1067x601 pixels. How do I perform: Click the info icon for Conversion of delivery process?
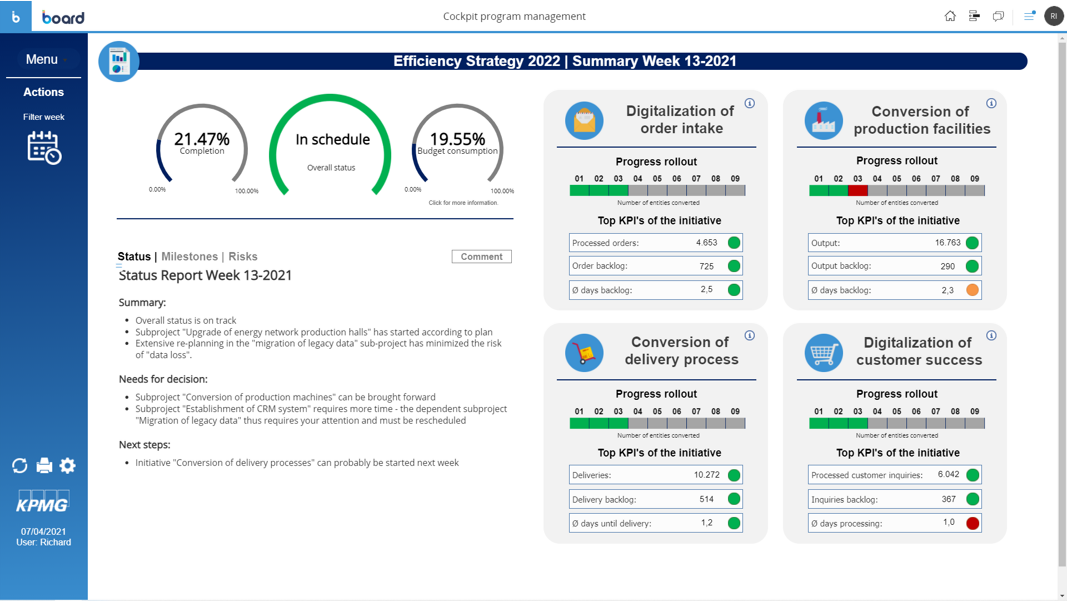(x=749, y=336)
